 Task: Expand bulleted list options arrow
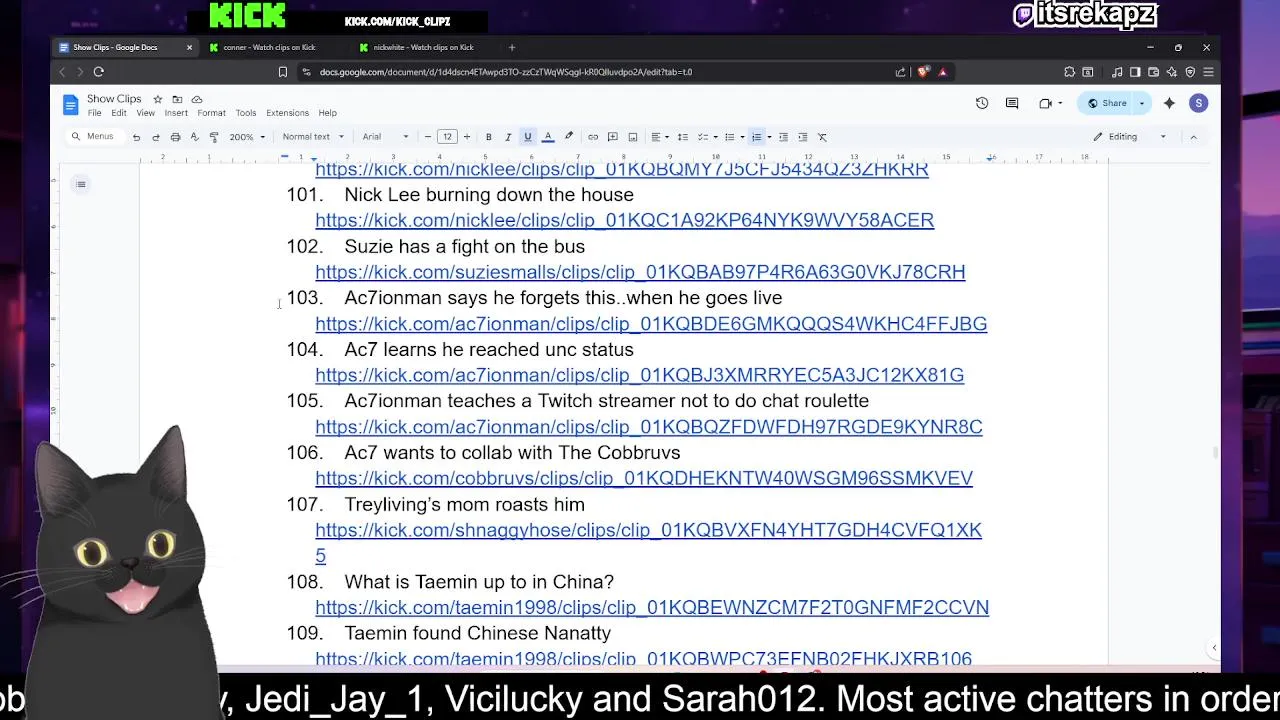point(741,137)
